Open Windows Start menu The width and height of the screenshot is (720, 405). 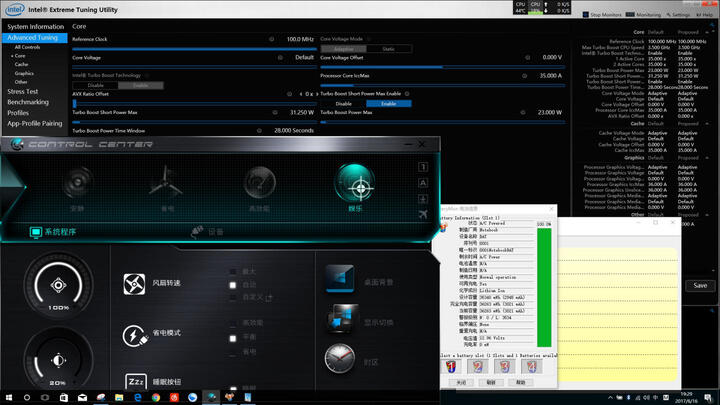pyautogui.click(x=8, y=397)
